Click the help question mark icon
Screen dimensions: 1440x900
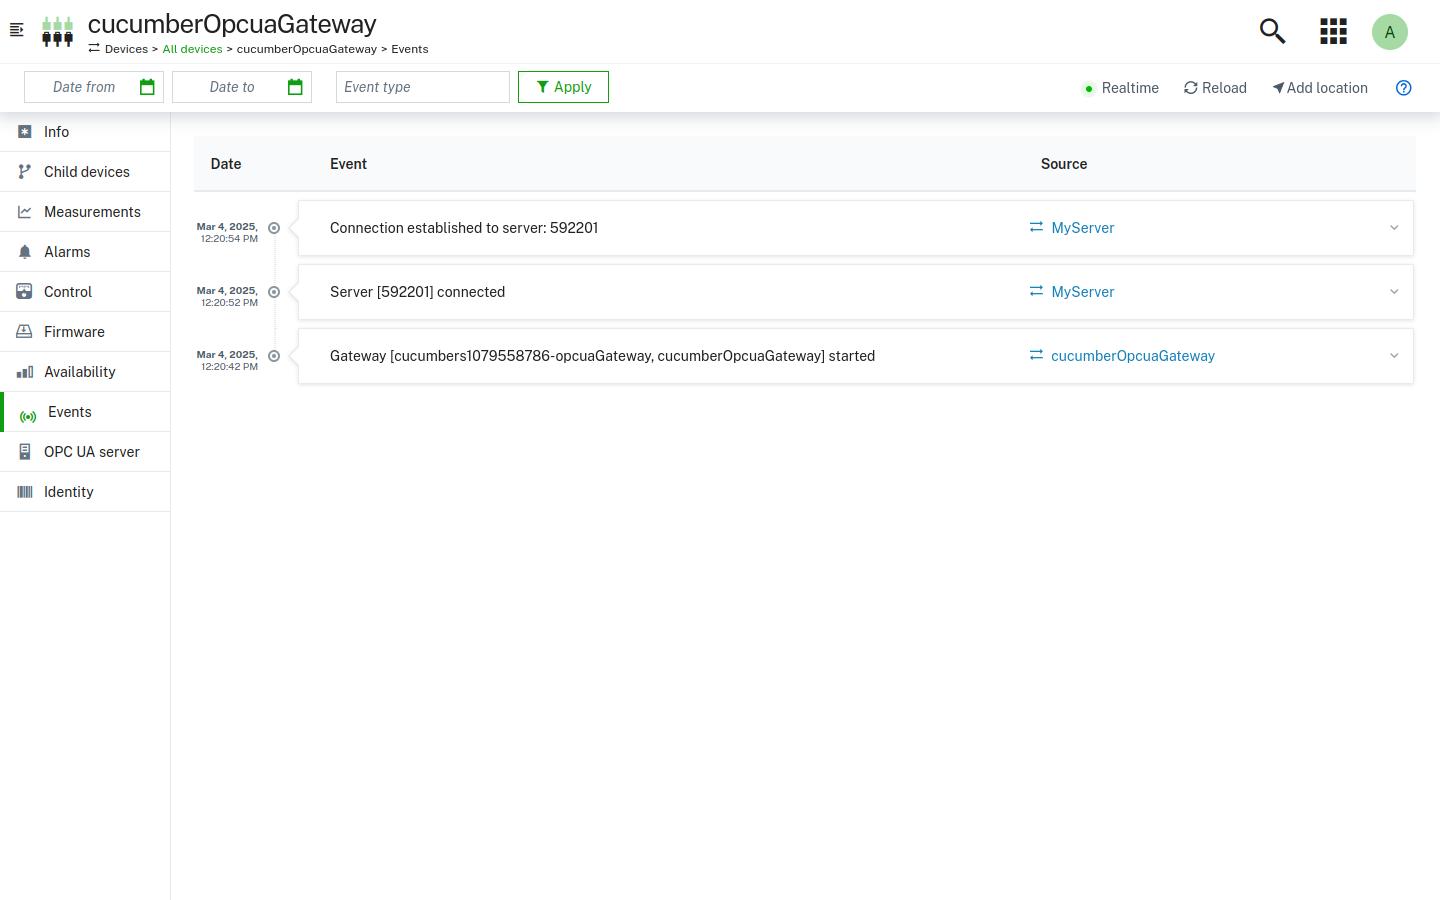[1403, 87]
